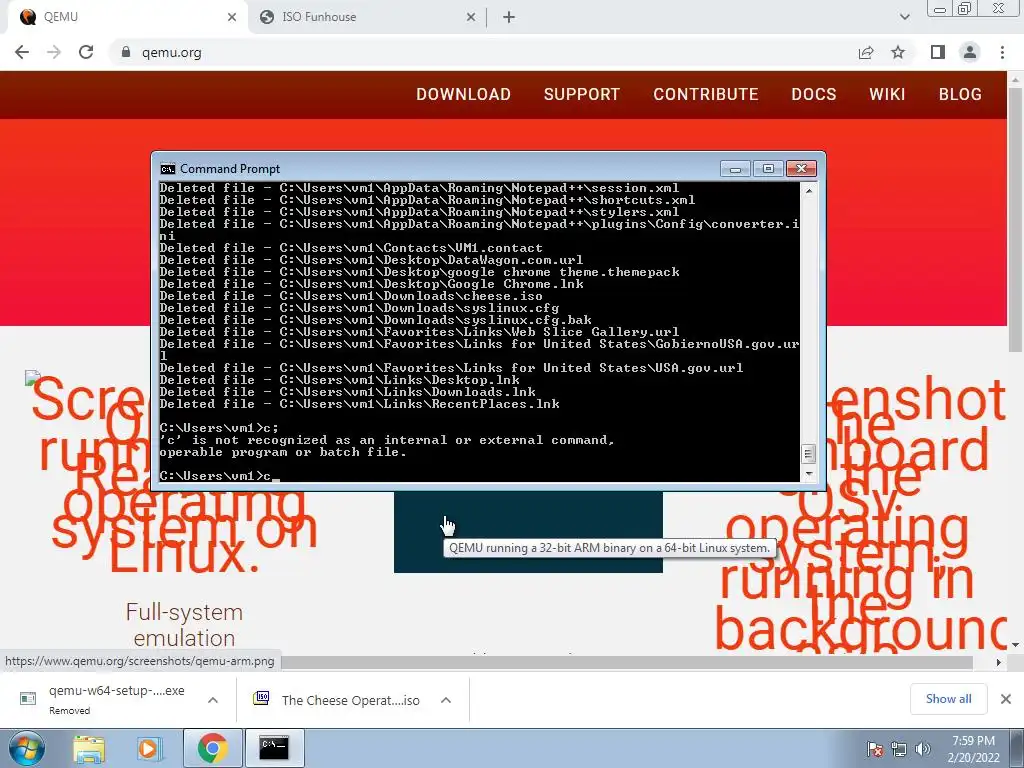
Task: Reload the qemu.org page
Action: click(86, 52)
